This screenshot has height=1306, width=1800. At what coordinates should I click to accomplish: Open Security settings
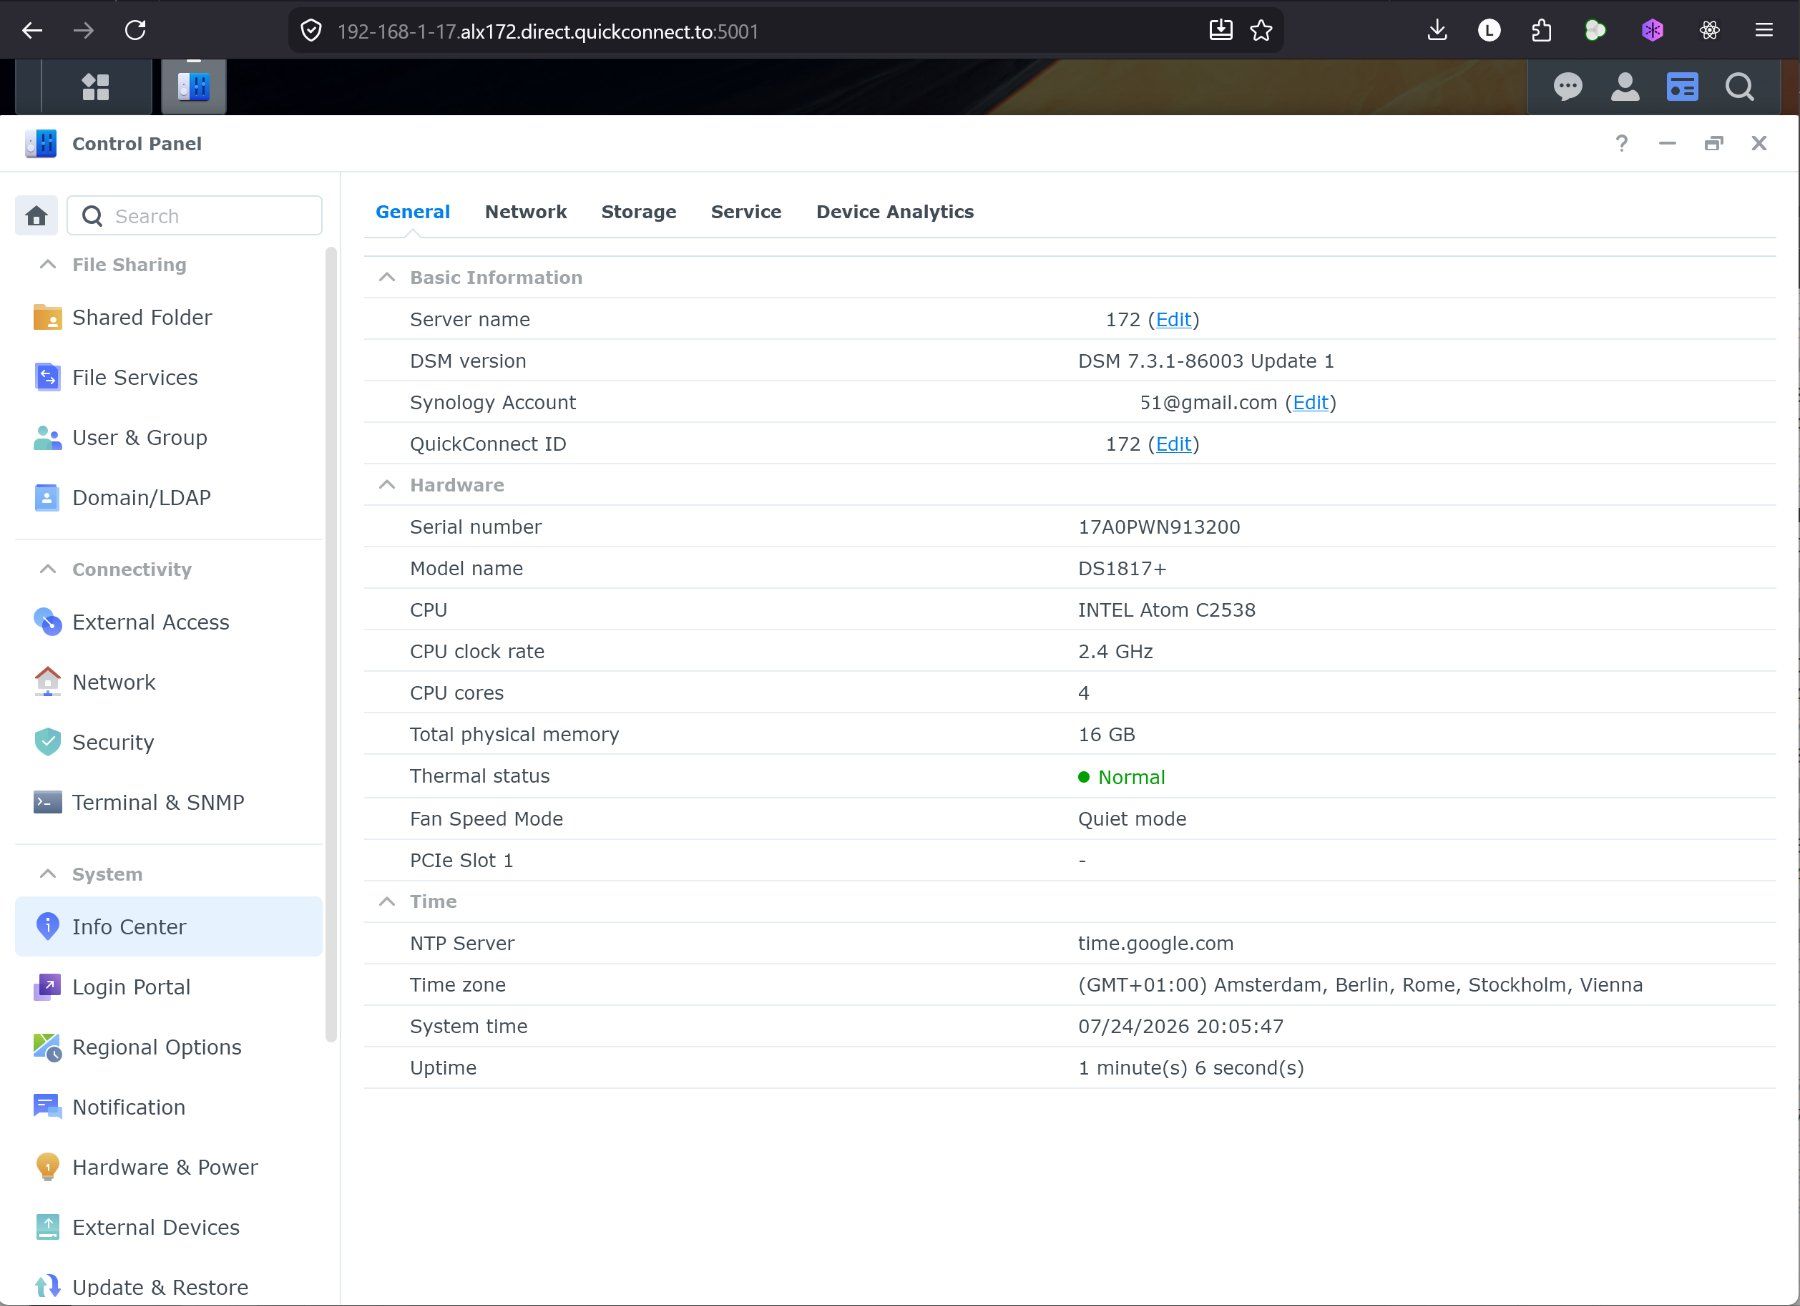(169, 742)
